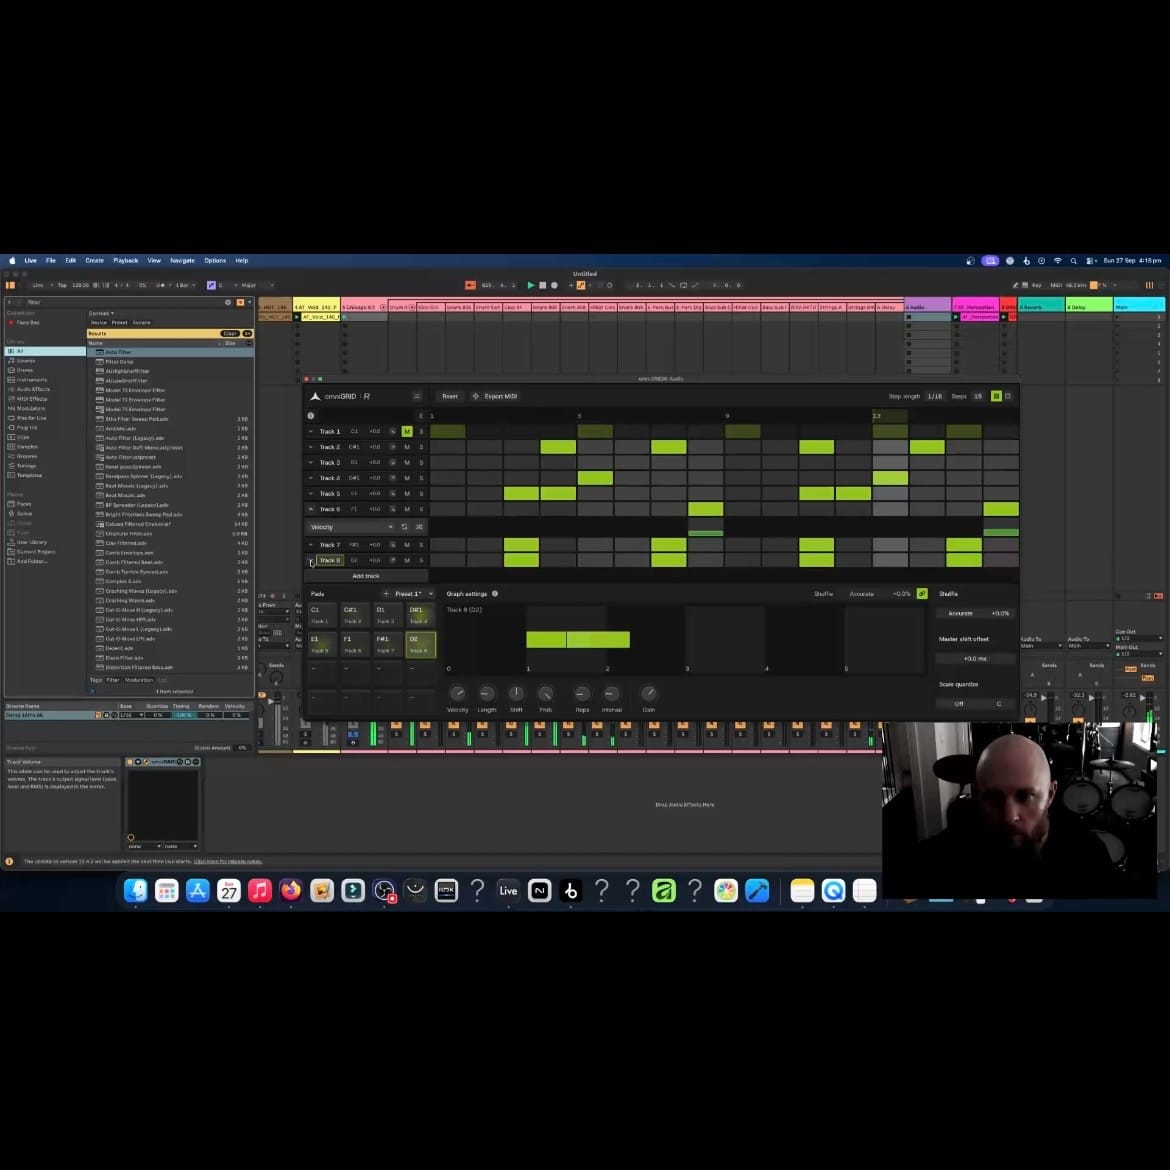1170x1170 pixels.
Task: Click the green link icon beside shuffle percentage
Action: click(922, 593)
